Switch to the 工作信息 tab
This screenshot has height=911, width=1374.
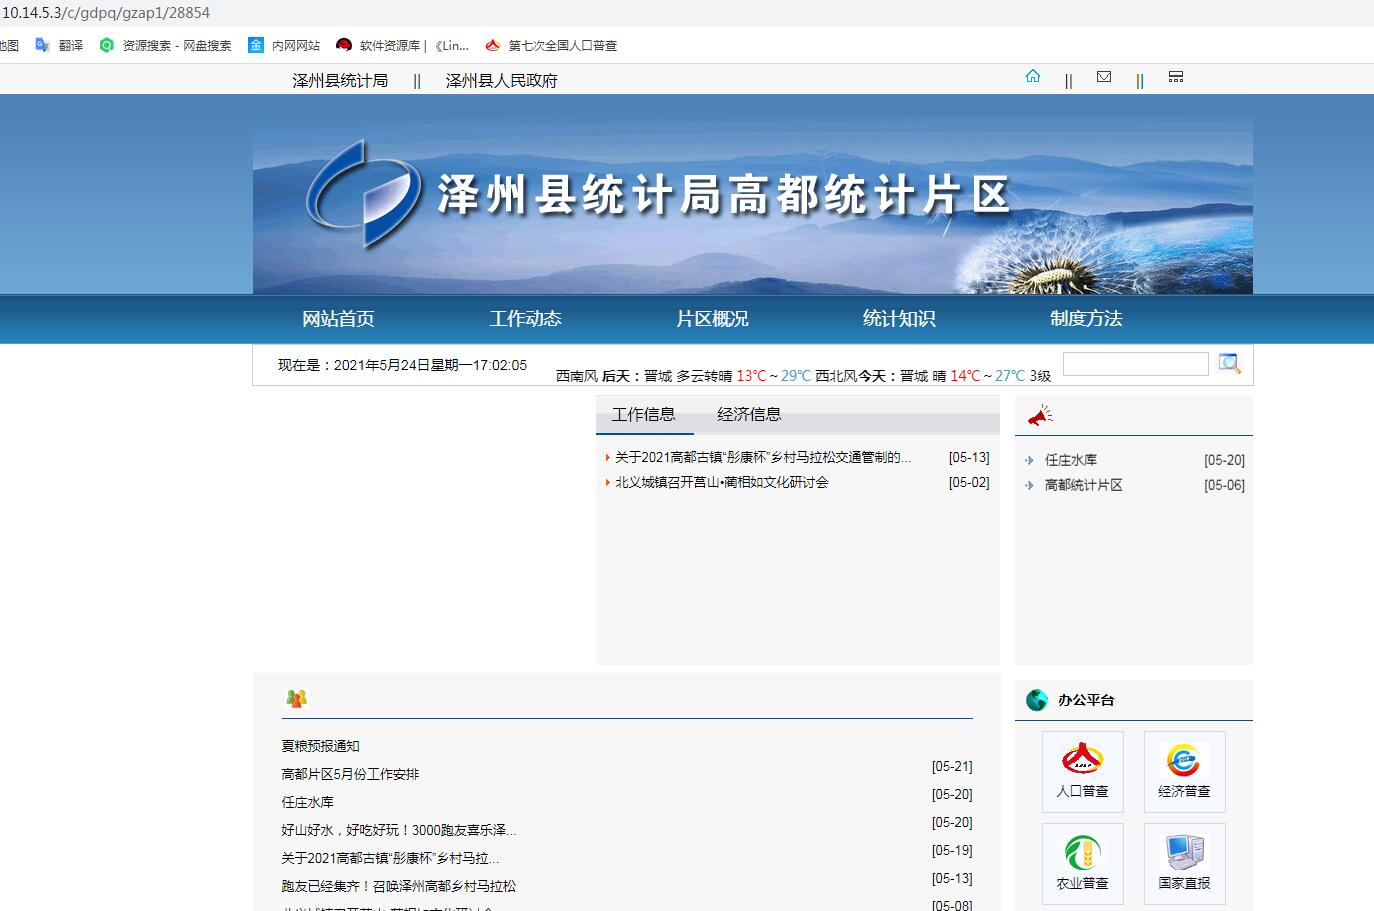[x=644, y=415]
